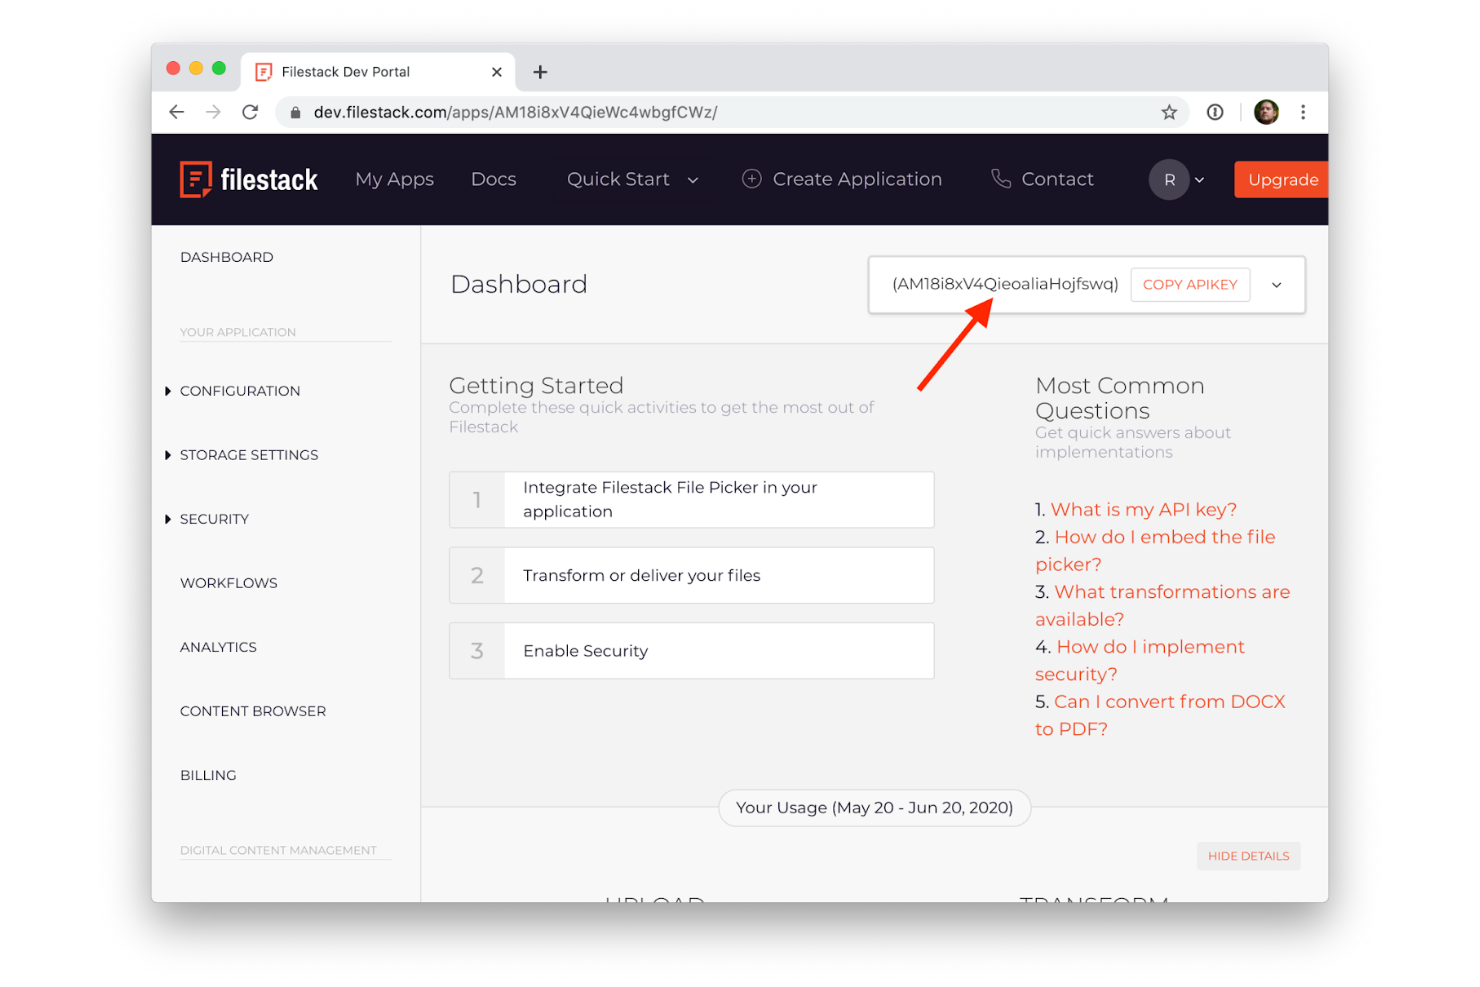Image resolution: width=1480 pixels, height=987 pixels.
Task: Open the What is my API key link
Action: tap(1143, 509)
